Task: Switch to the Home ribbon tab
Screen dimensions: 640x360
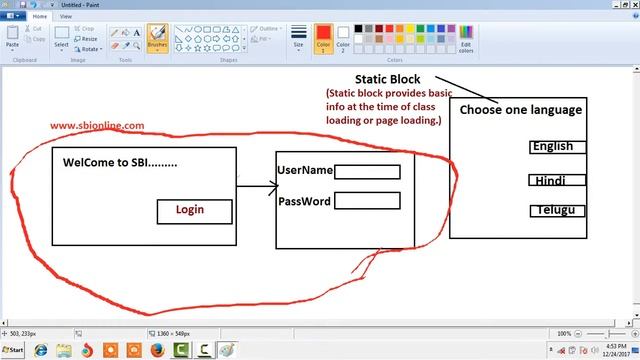Action: pos(40,16)
